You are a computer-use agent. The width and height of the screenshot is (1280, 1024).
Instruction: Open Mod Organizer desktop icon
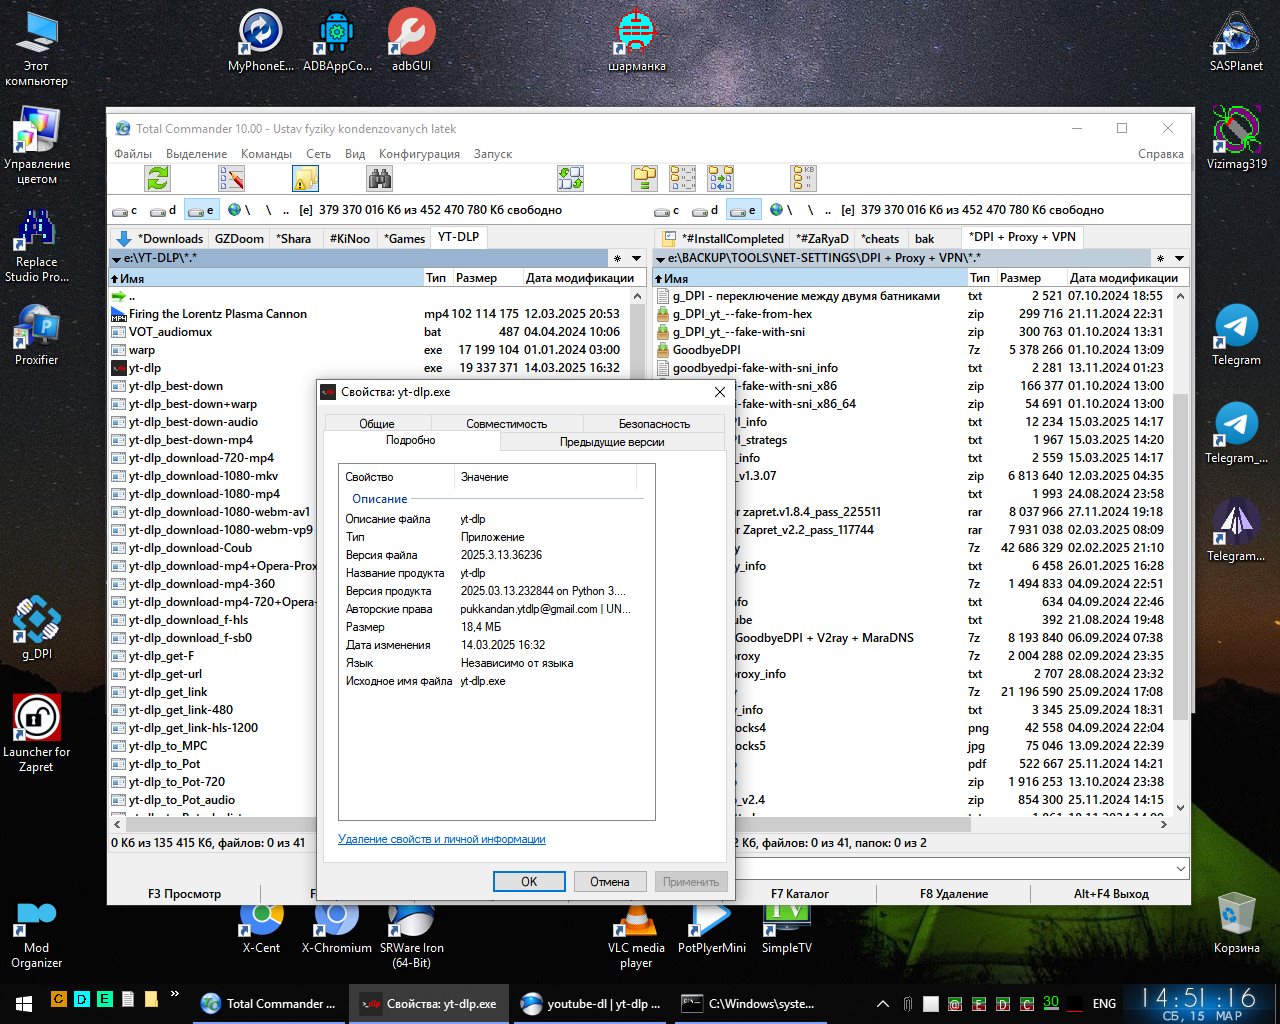(36, 935)
